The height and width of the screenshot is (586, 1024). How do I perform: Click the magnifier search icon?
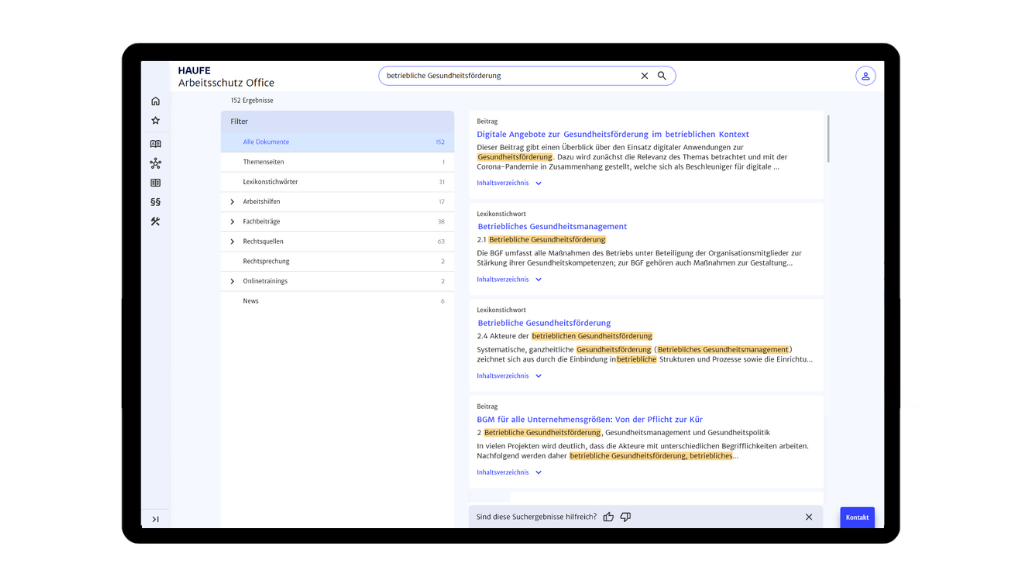click(x=662, y=76)
